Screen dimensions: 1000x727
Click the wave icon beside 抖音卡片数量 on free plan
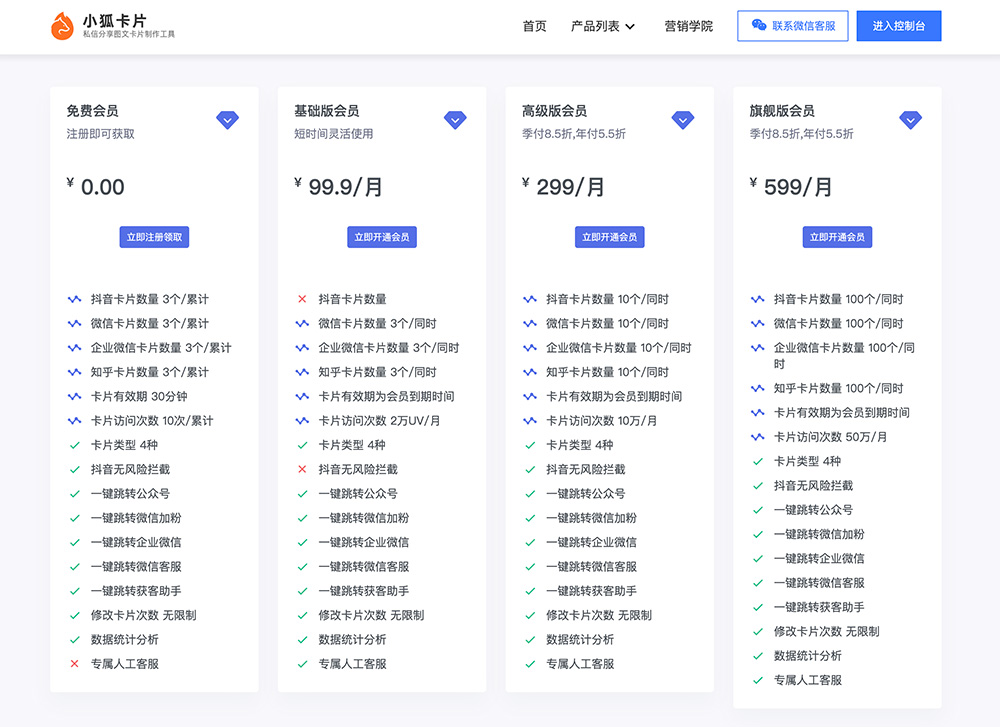point(74,299)
